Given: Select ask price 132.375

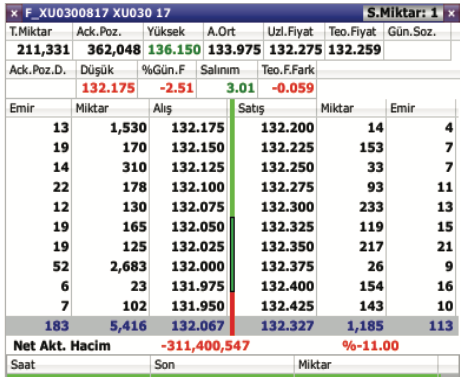Looking at the screenshot, I should tap(287, 267).
